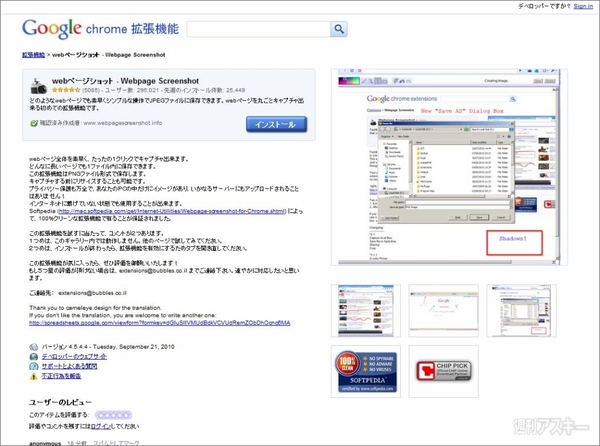
Task: Select the second thumbnail showing Google homepage
Action: 443,311
